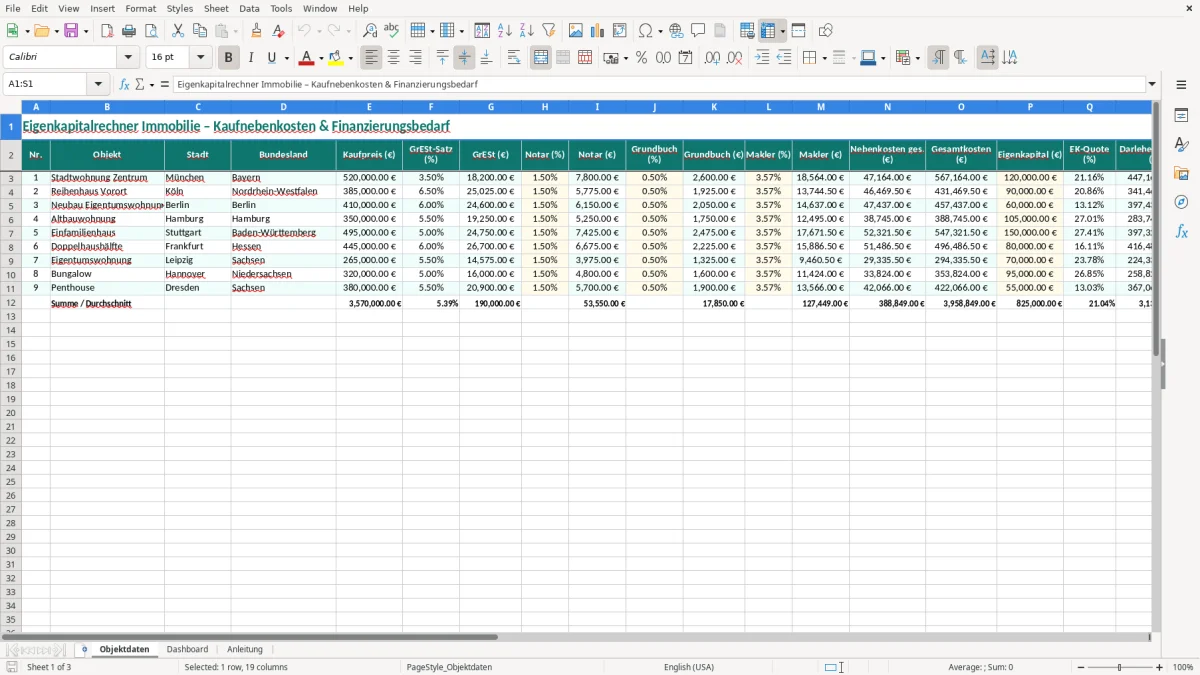
Task: Sort descending Z to A
Action: 526,31
